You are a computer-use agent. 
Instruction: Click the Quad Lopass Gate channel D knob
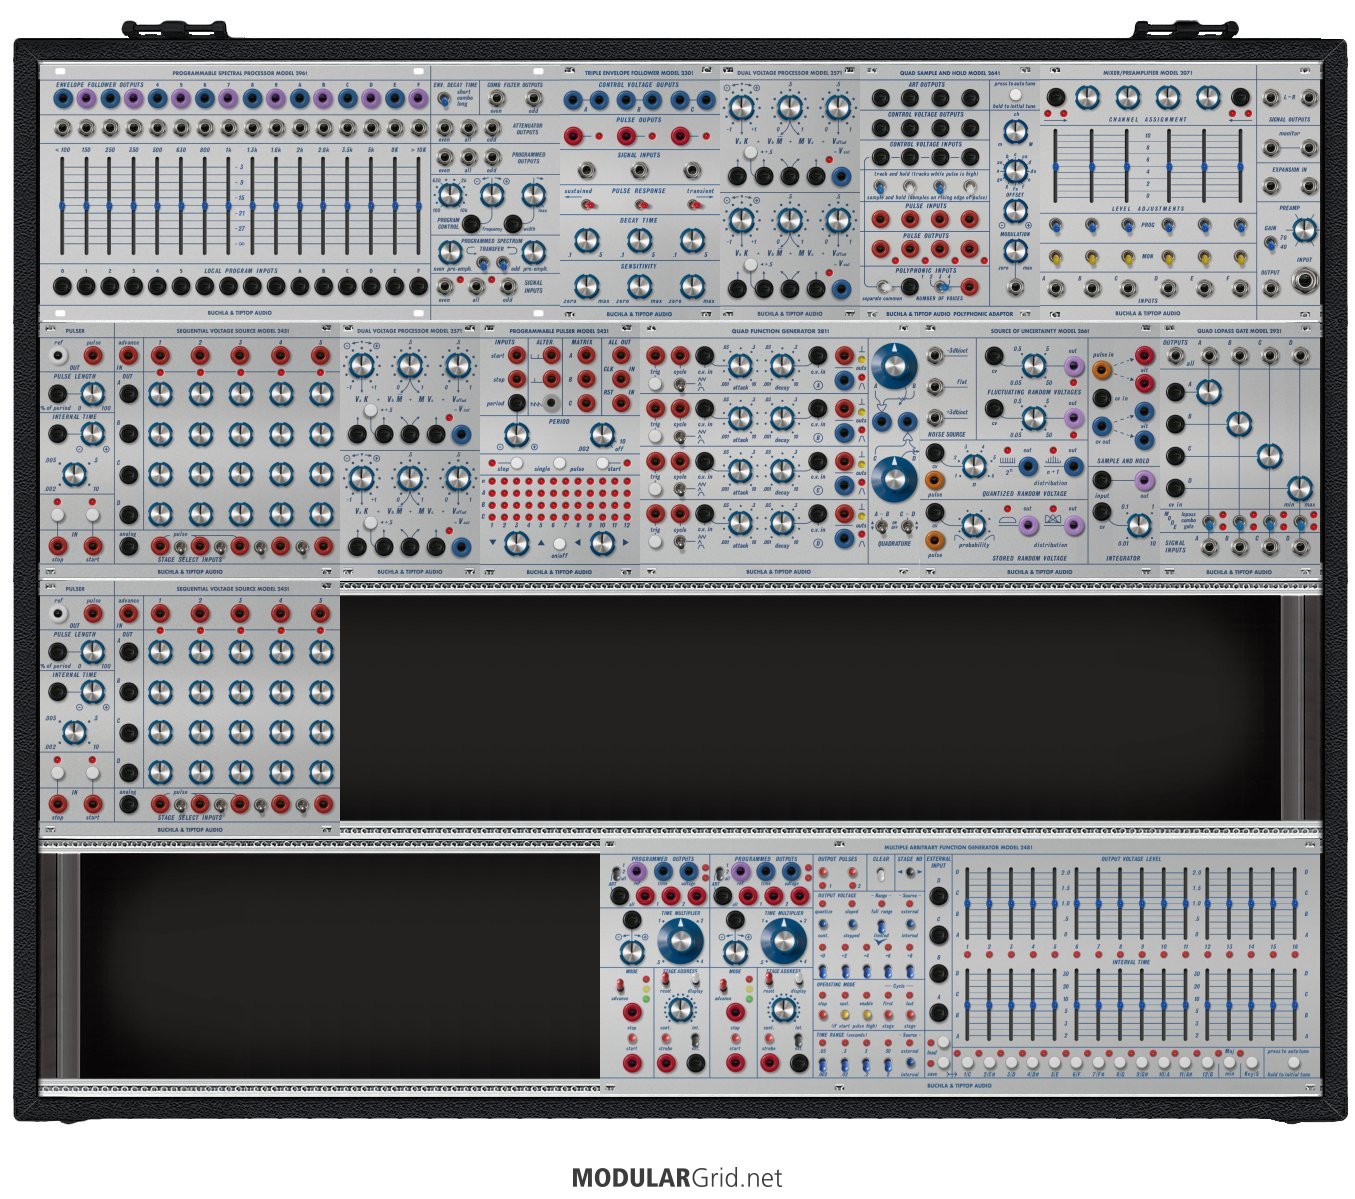point(1298,489)
